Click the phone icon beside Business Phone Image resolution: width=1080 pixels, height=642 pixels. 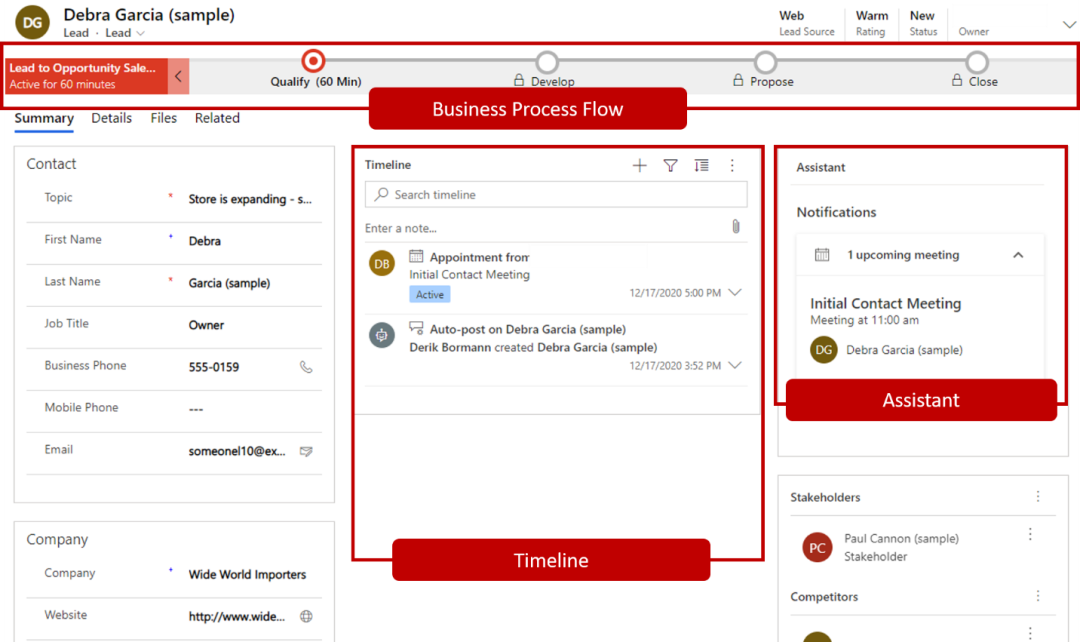(x=306, y=367)
